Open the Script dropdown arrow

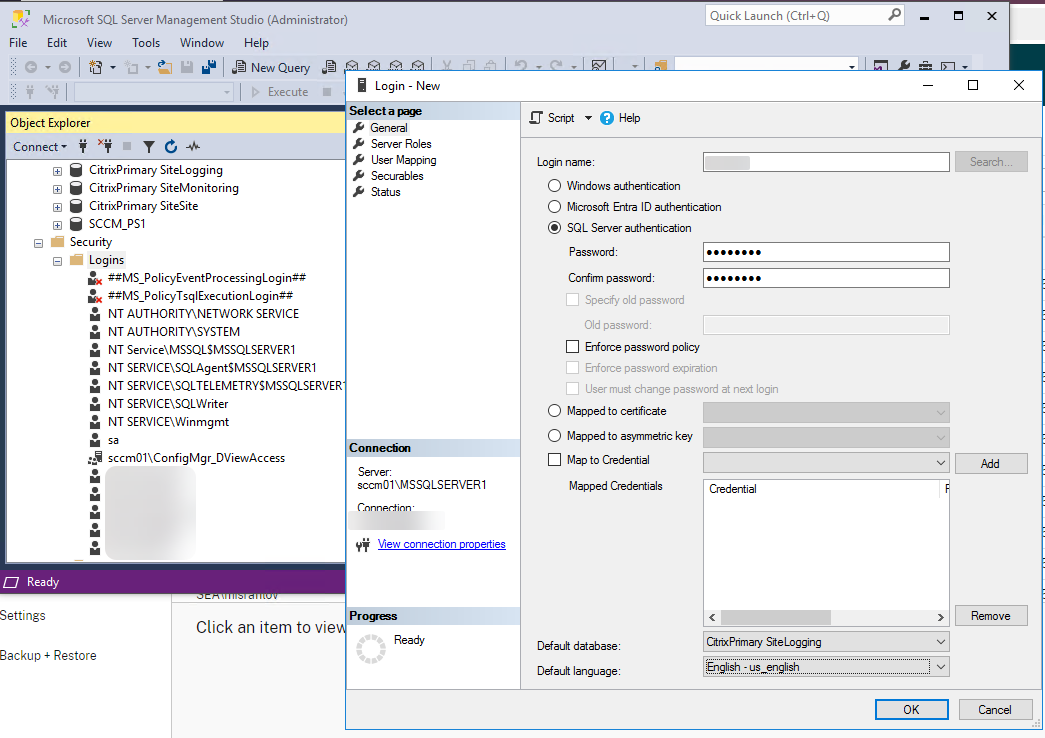588,118
